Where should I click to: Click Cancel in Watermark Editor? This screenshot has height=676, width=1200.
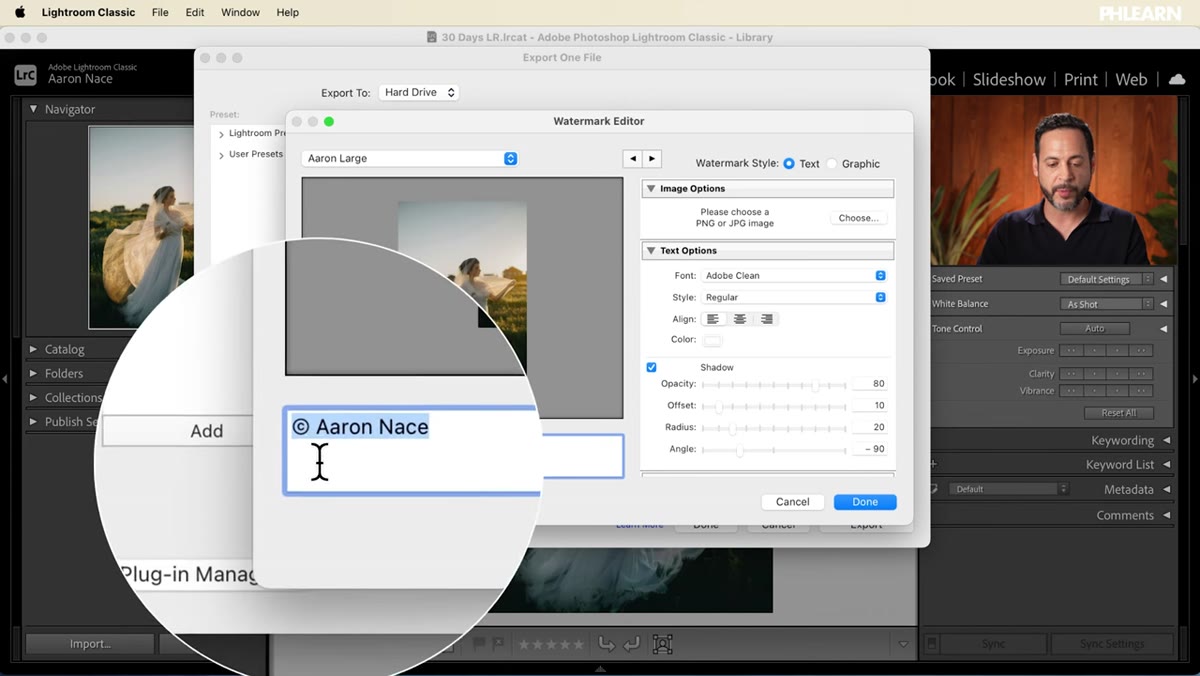point(792,502)
